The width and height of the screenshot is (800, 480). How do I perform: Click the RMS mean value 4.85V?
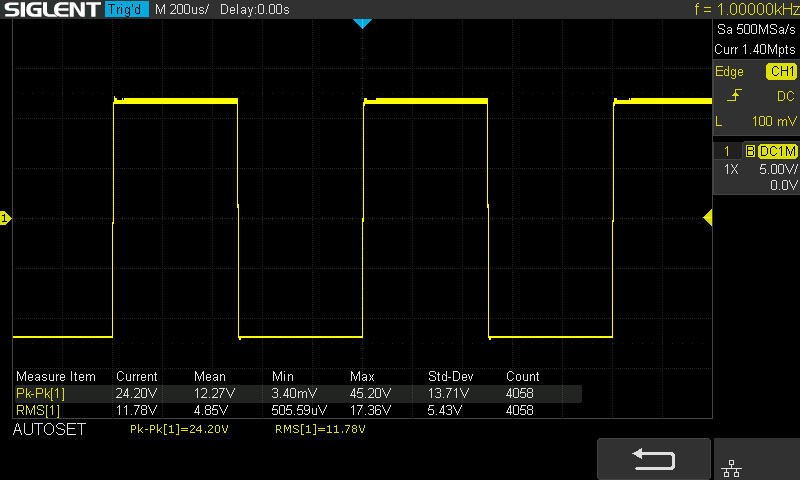[x=211, y=411]
